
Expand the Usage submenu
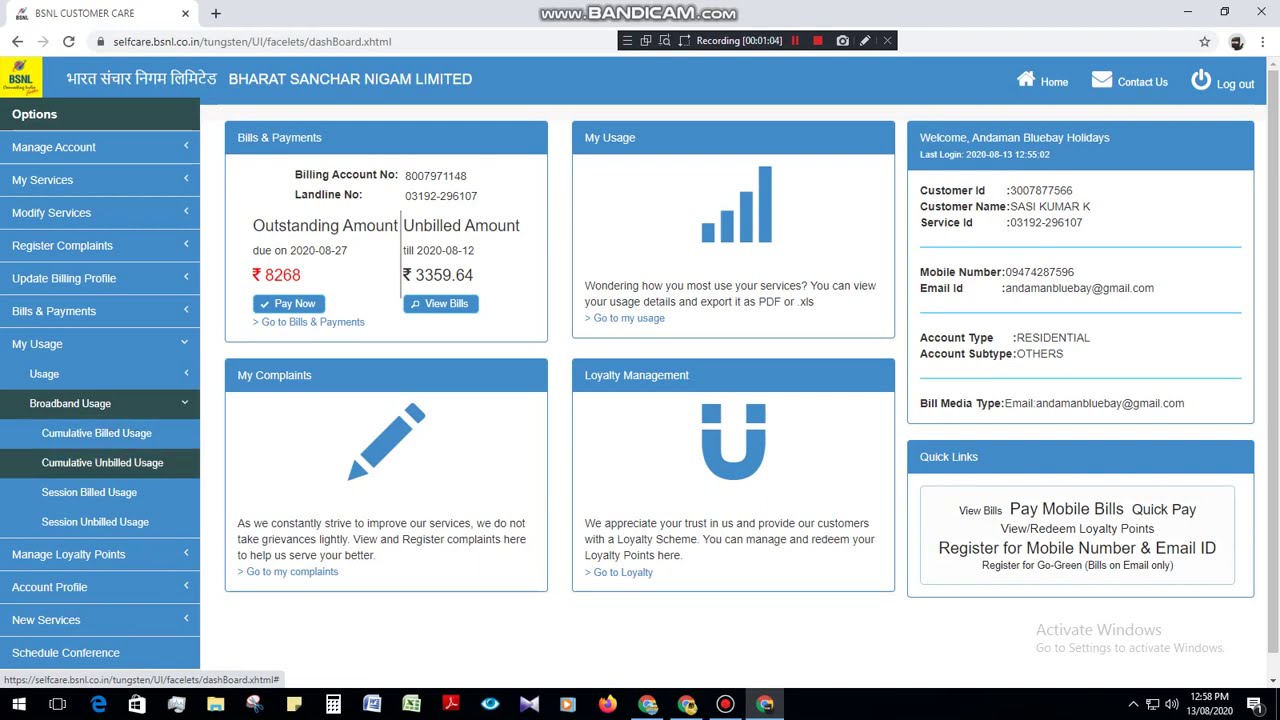point(100,374)
